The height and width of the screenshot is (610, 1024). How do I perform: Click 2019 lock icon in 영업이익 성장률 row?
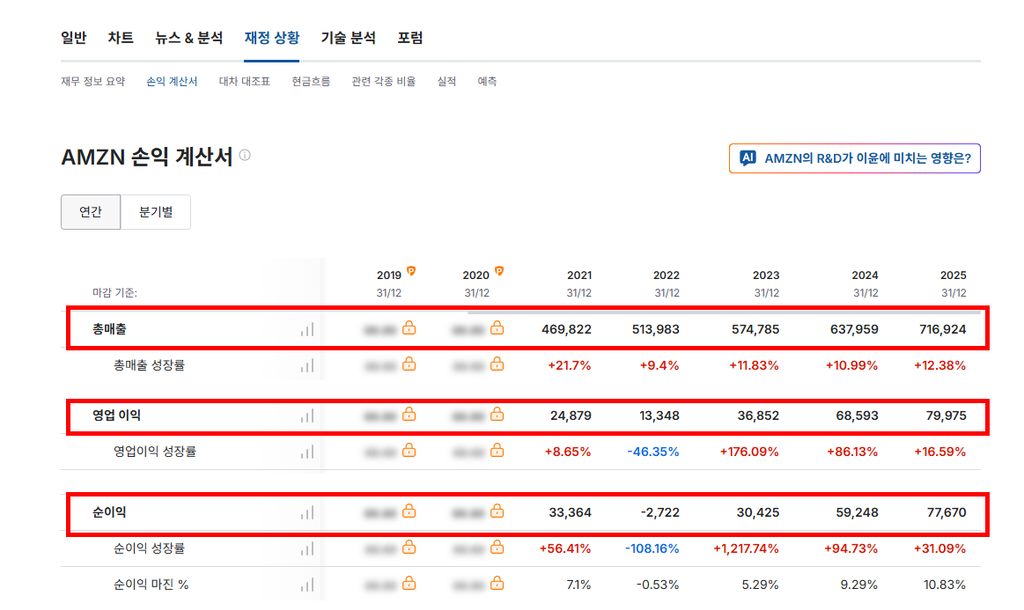tap(409, 450)
